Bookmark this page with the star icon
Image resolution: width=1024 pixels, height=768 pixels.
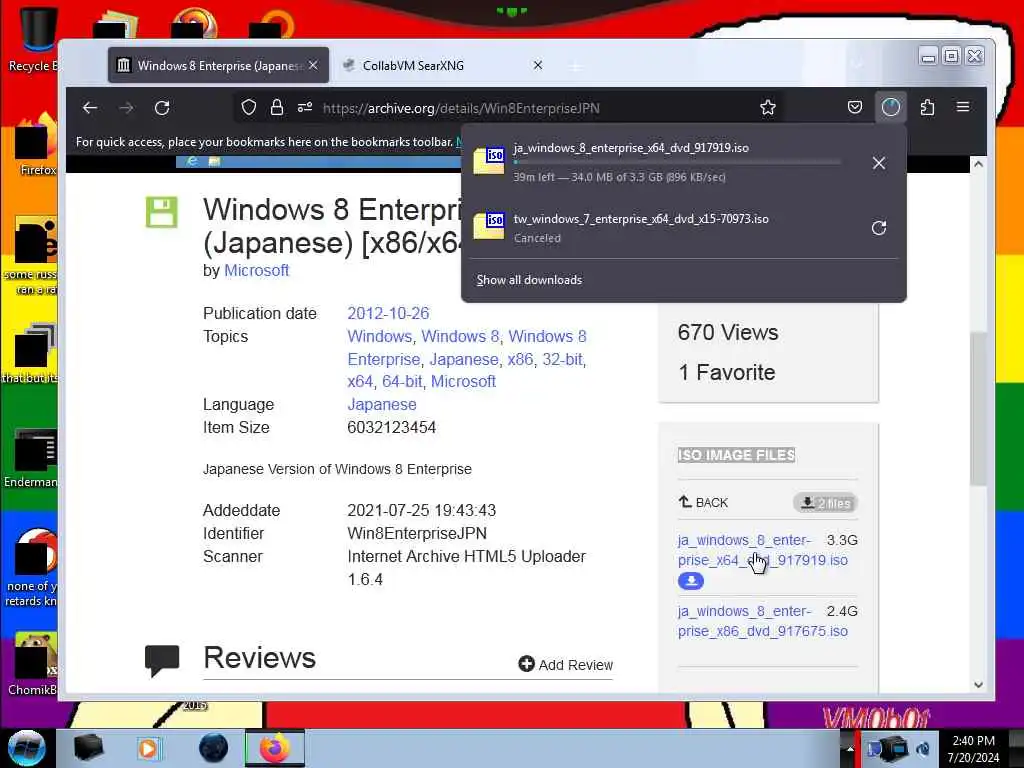click(x=767, y=108)
